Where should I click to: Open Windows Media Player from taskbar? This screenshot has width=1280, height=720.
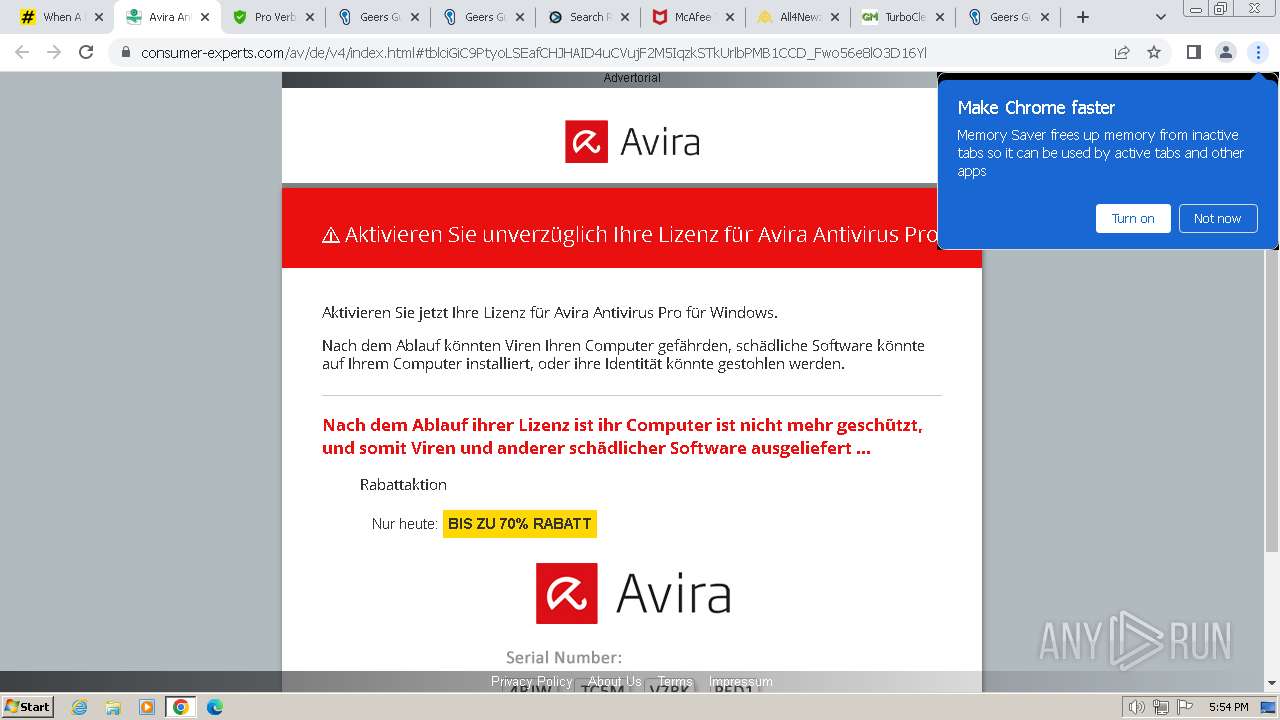coord(147,707)
